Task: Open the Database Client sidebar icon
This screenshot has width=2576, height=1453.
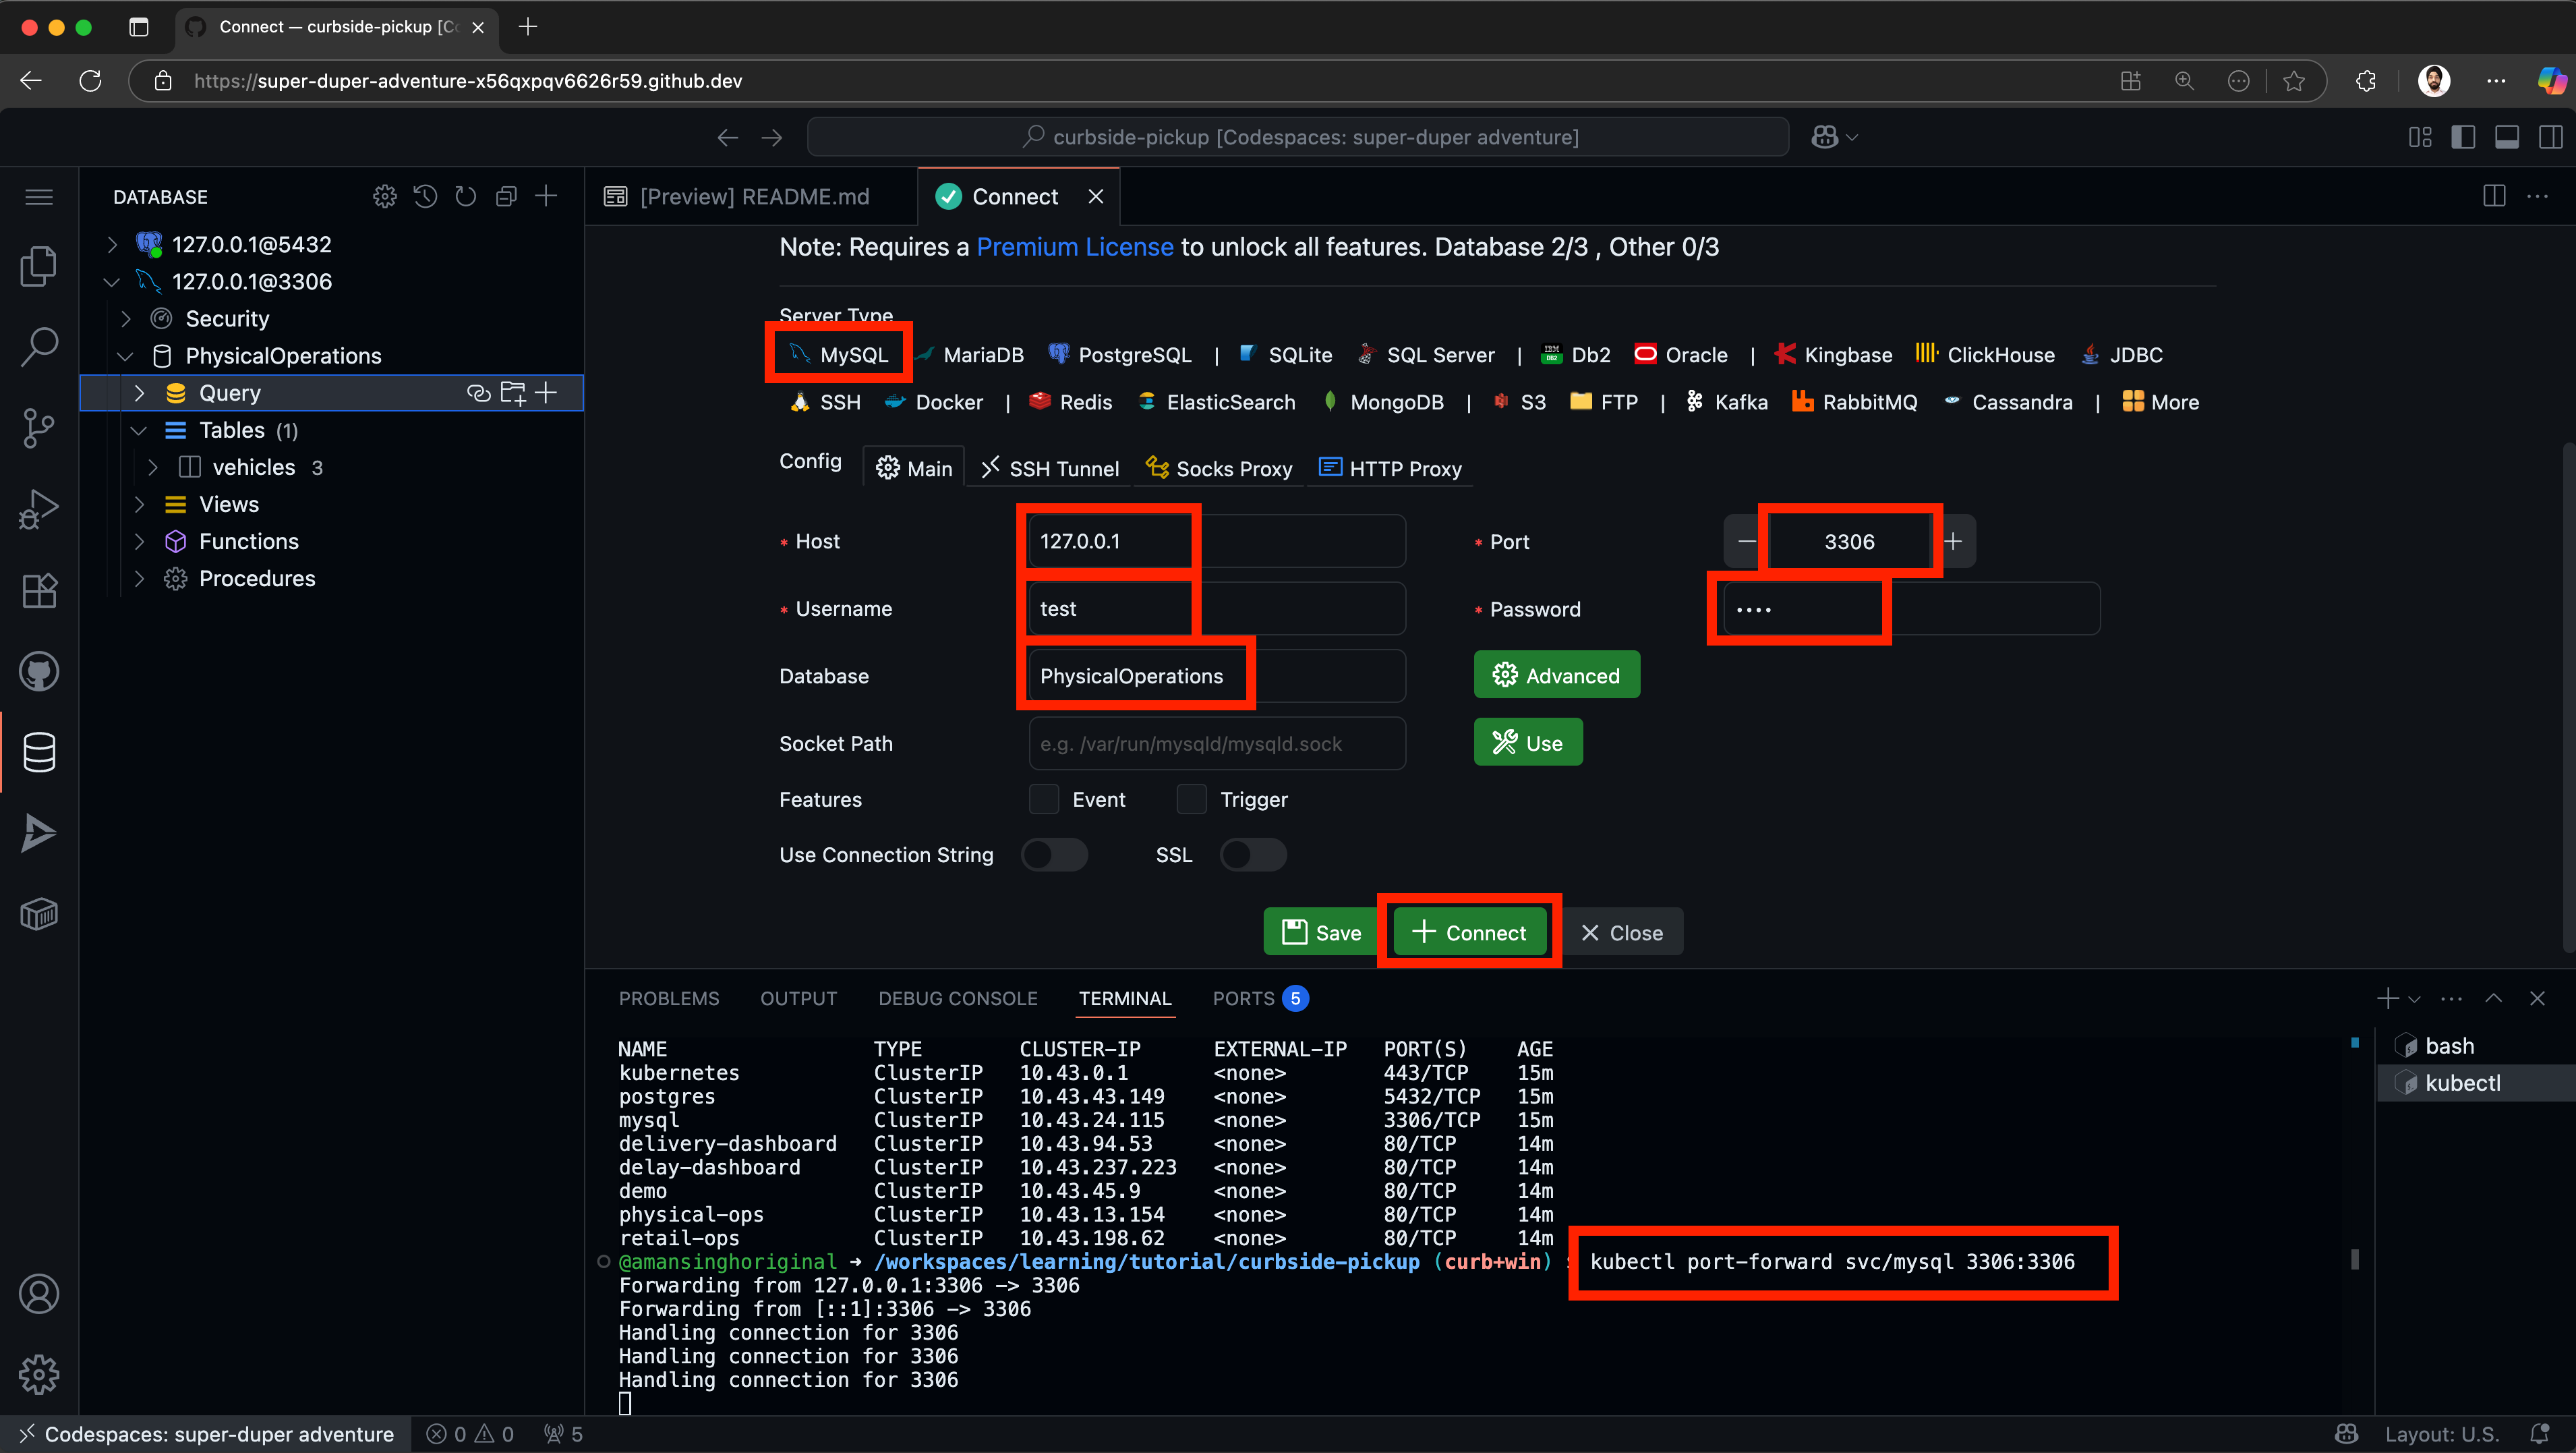Action: 39,752
